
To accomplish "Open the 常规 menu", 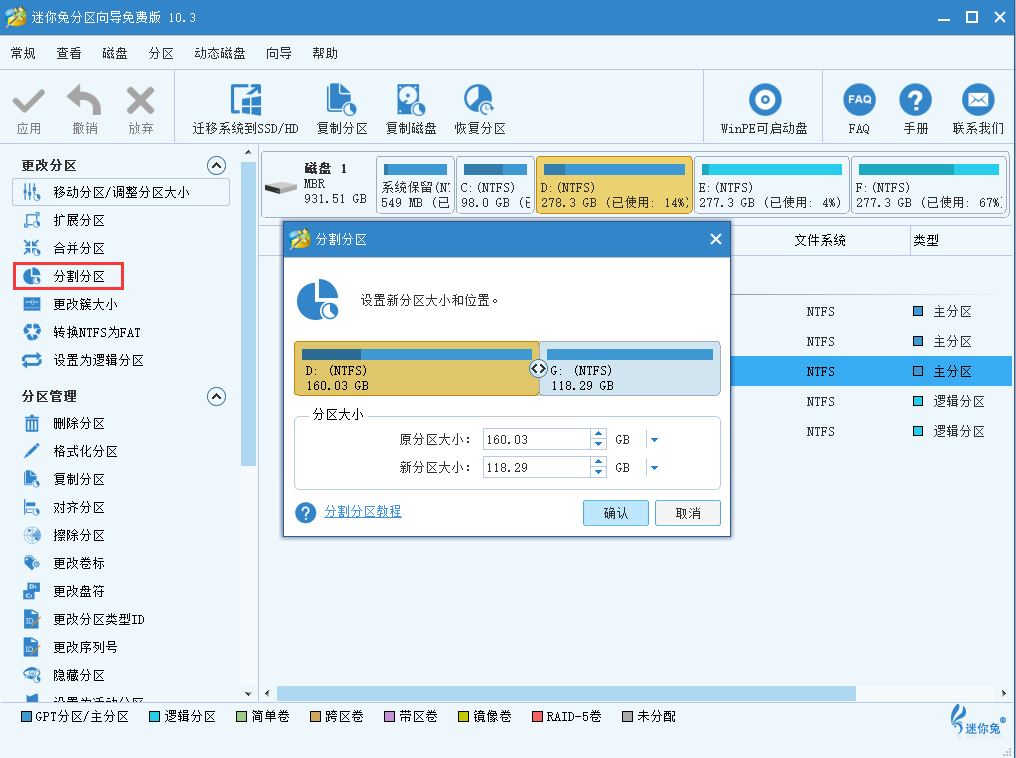I will (x=23, y=53).
